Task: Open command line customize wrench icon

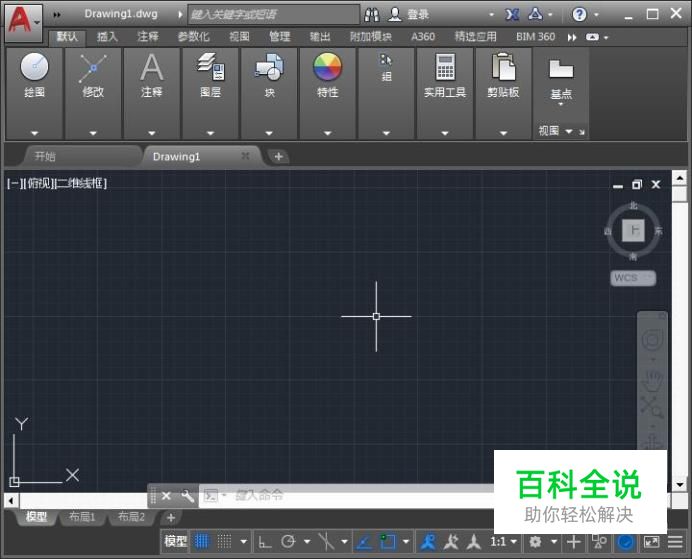Action: (x=188, y=496)
